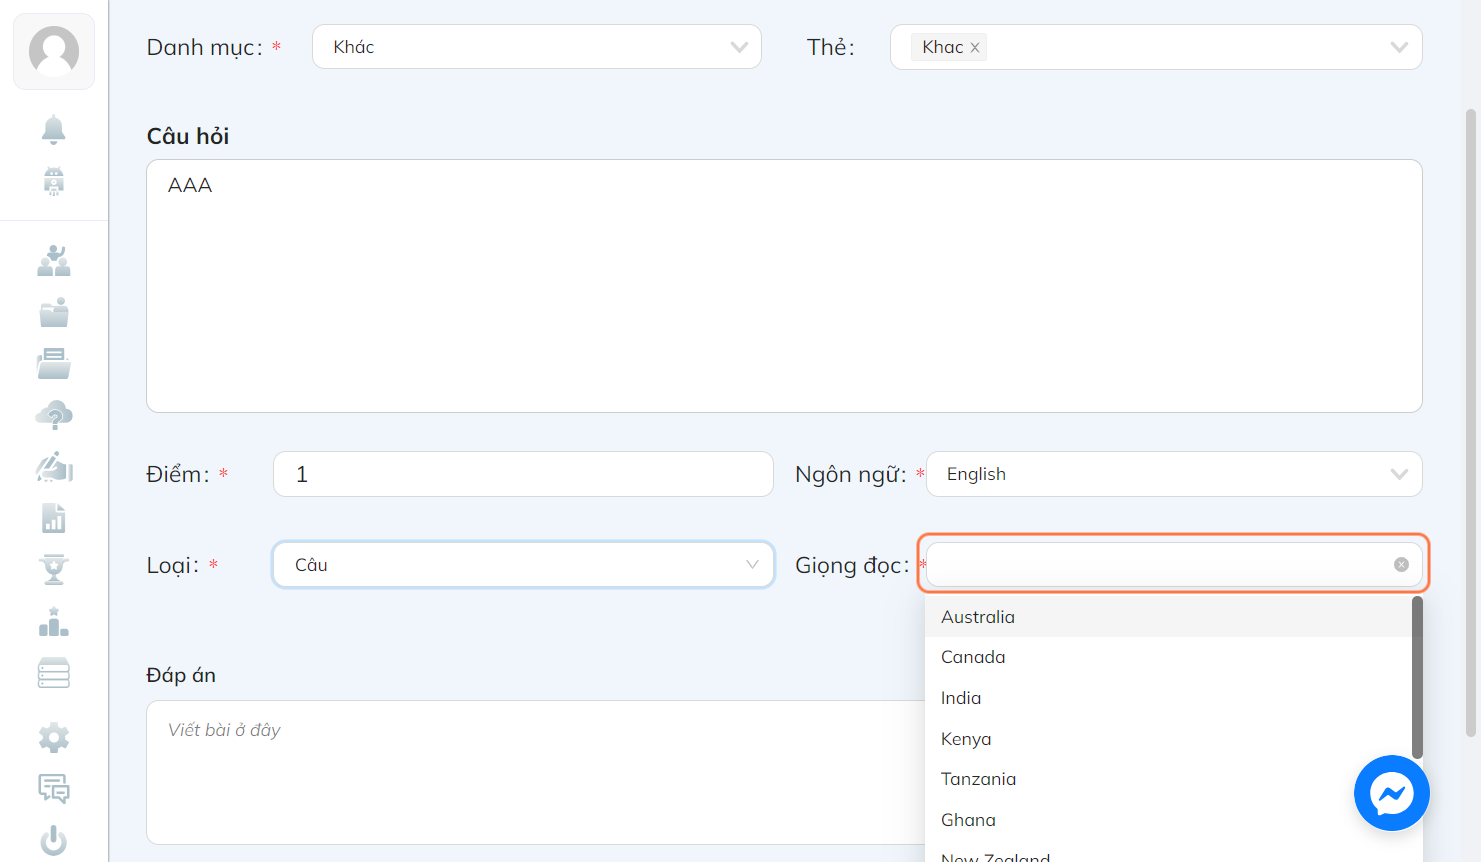
Task: Click the Điểm score input field
Action: tap(523, 474)
